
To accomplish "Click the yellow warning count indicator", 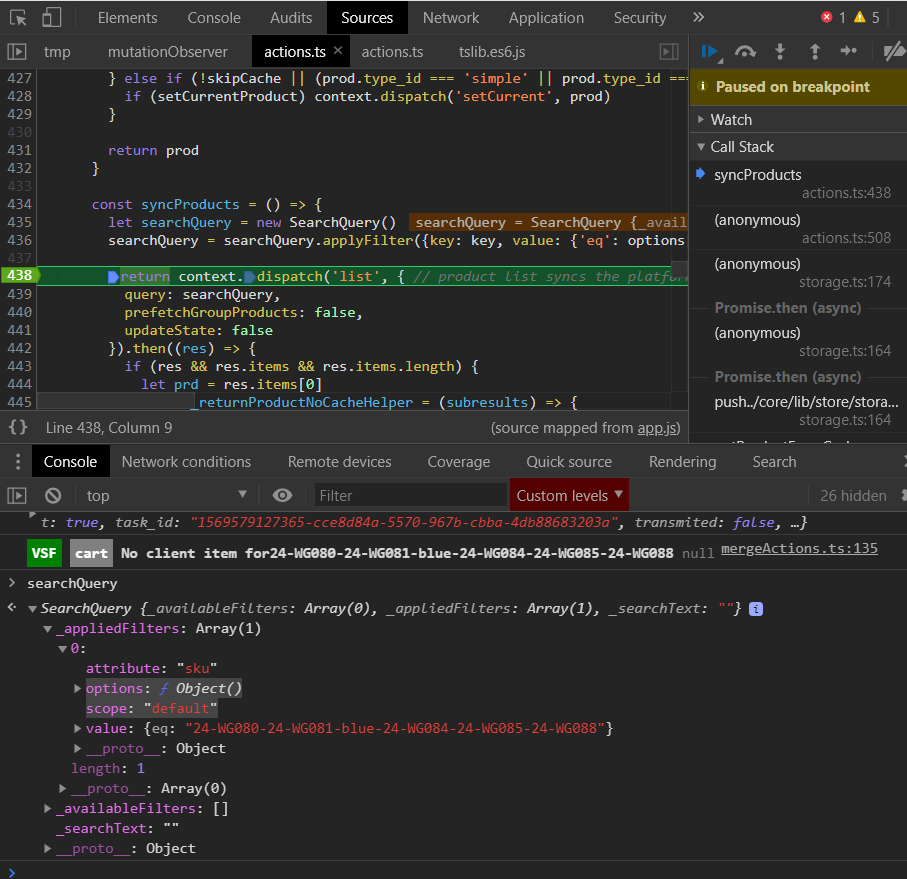I will click(867, 17).
